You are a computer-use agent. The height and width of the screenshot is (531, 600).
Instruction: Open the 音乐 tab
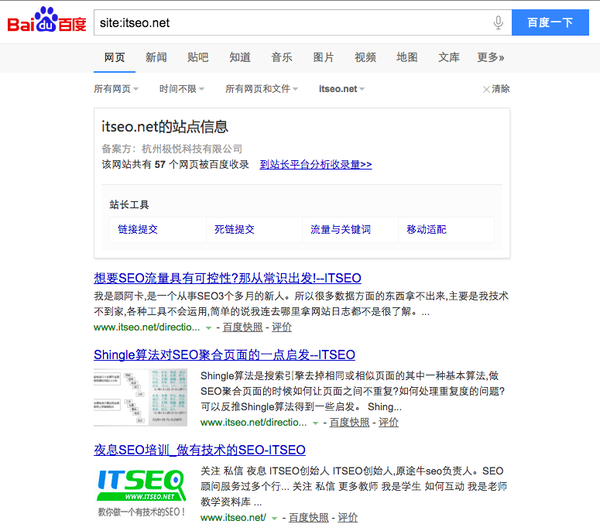point(282,57)
